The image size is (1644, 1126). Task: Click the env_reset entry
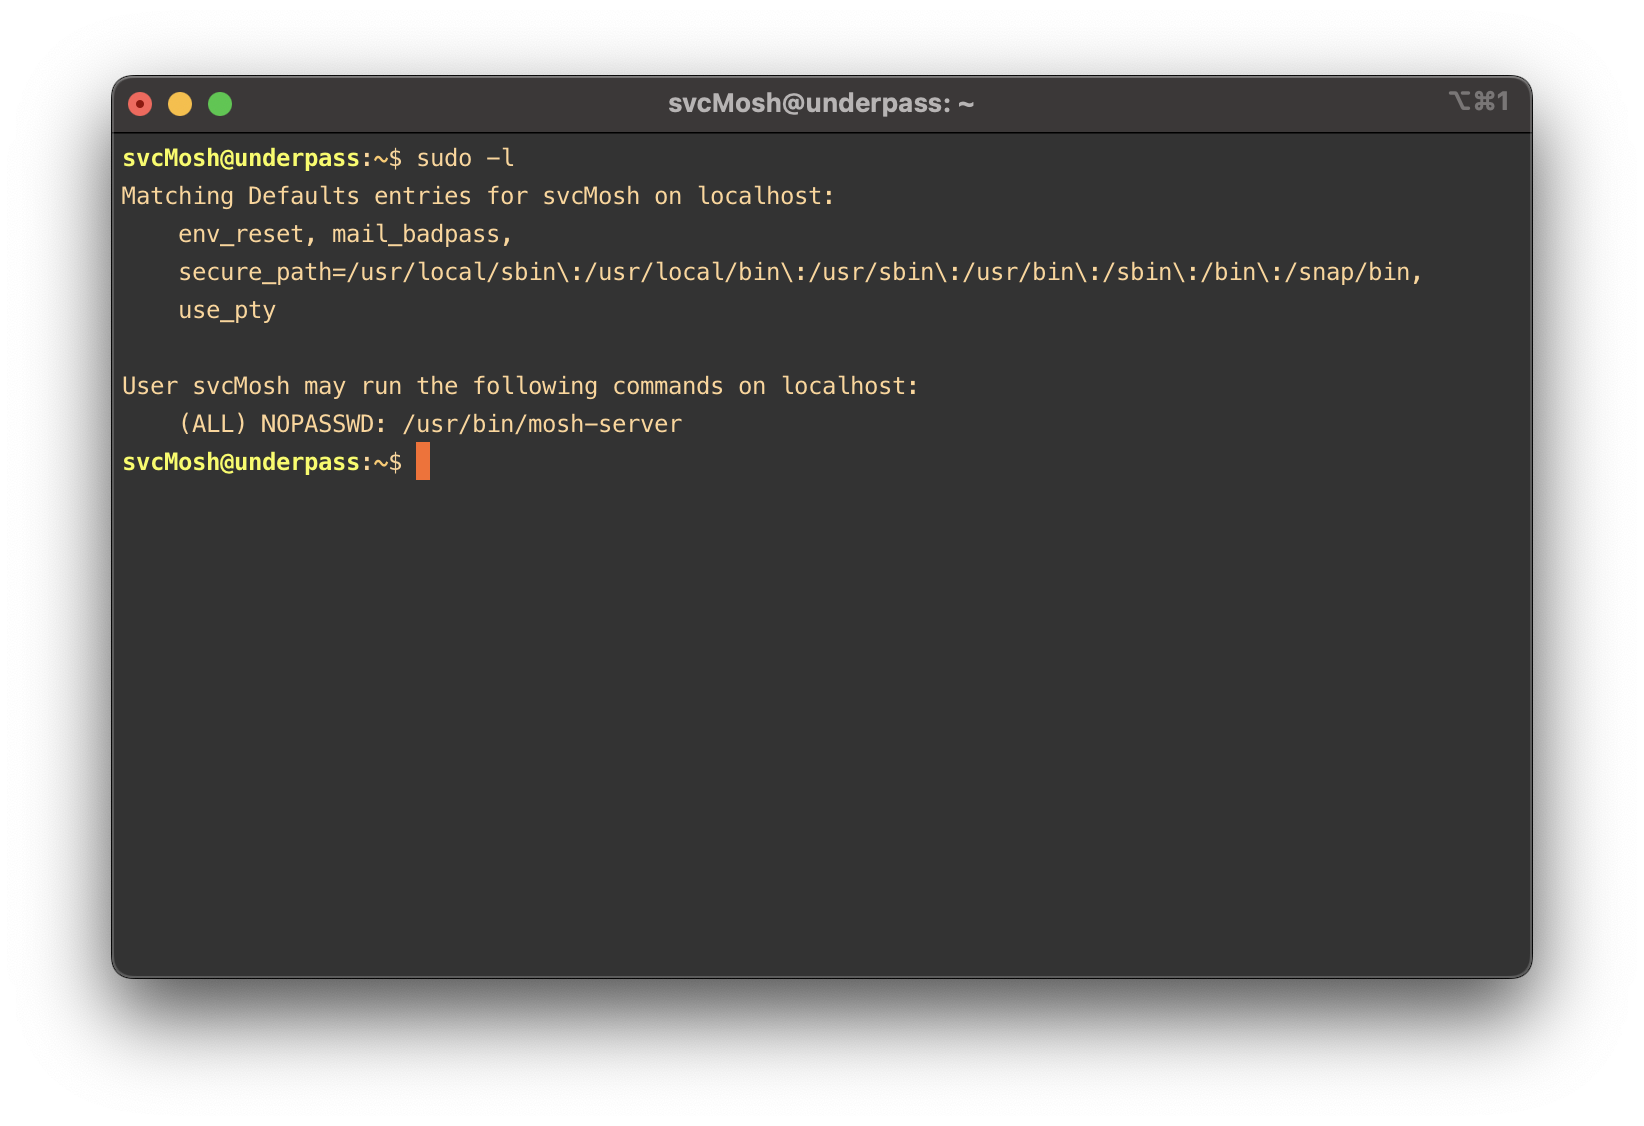point(240,234)
